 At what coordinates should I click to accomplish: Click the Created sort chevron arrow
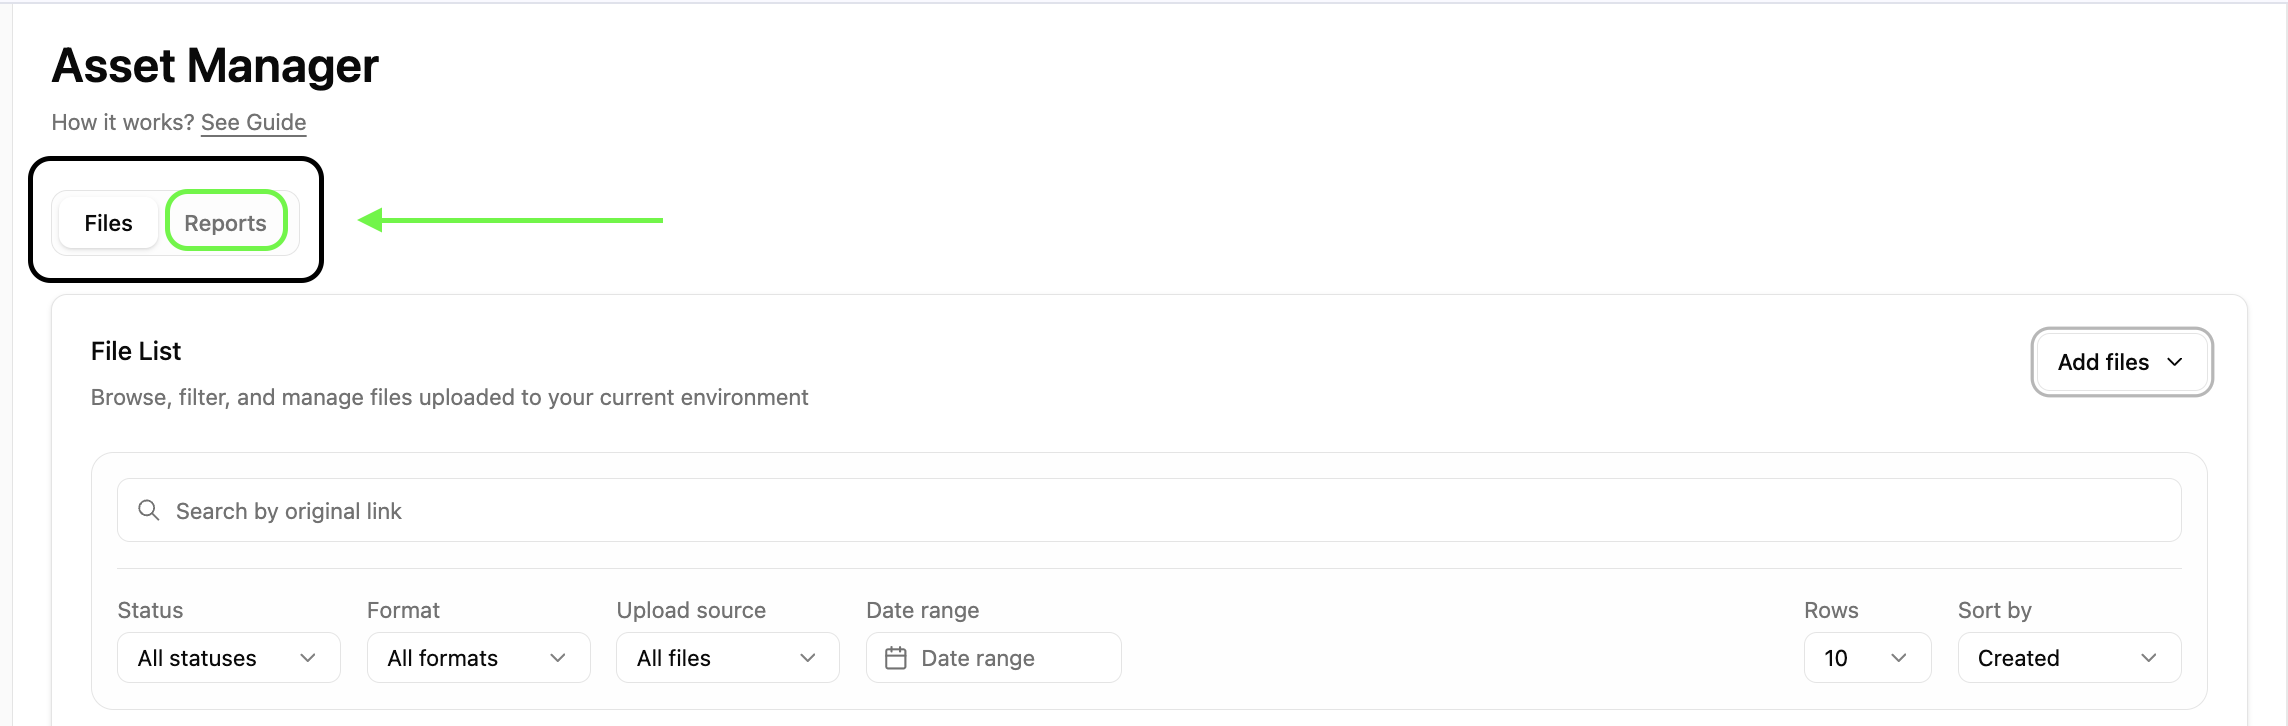2149,658
